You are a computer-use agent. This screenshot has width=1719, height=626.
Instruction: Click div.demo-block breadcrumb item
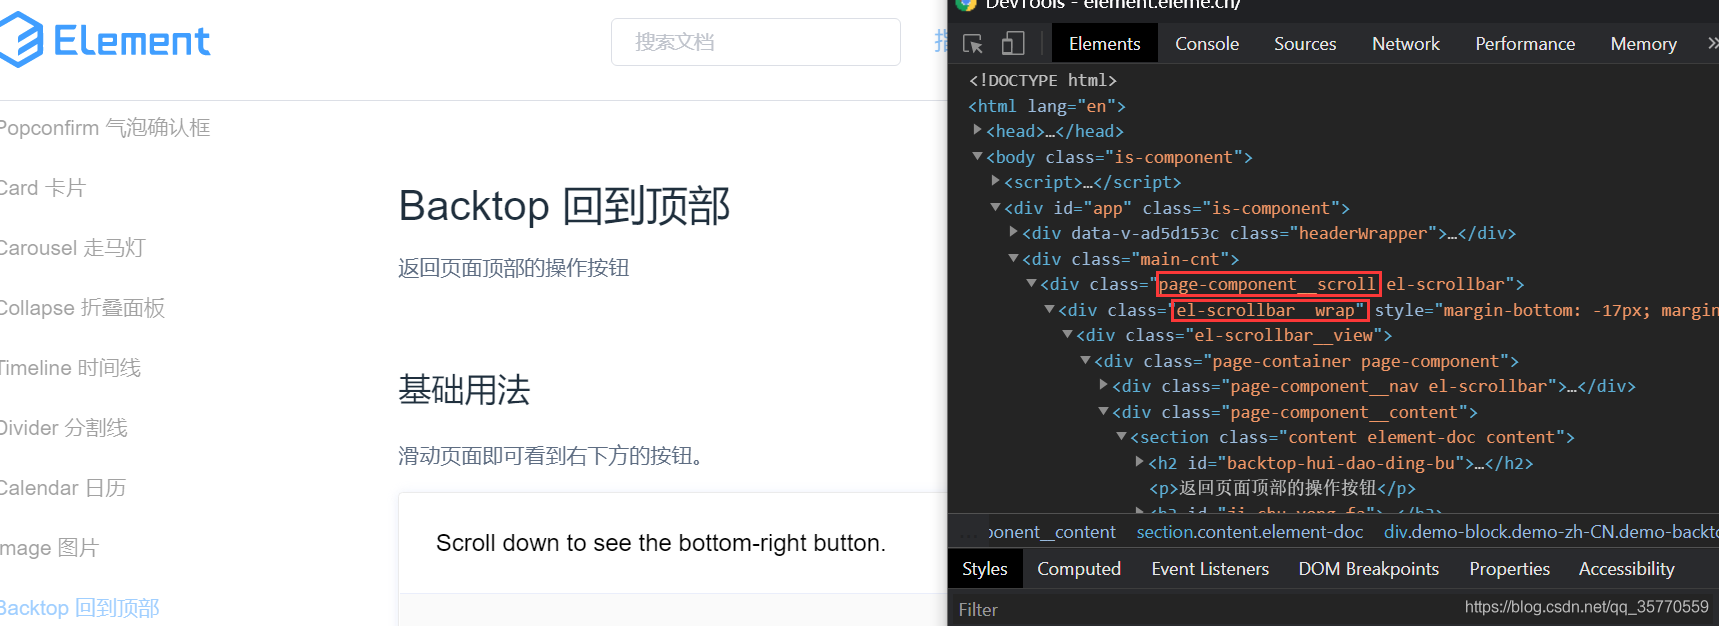tap(1551, 533)
